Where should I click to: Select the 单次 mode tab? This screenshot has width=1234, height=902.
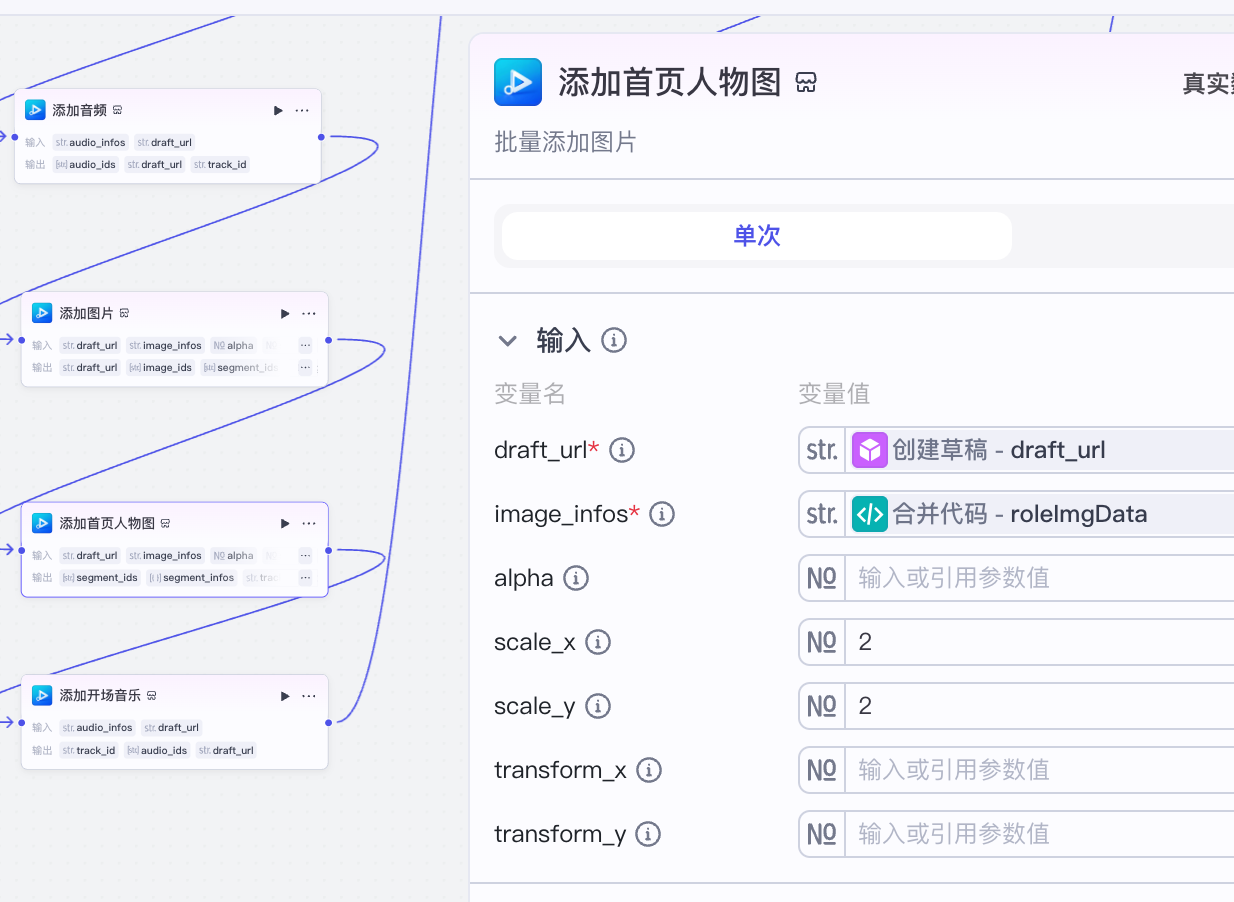click(x=757, y=236)
